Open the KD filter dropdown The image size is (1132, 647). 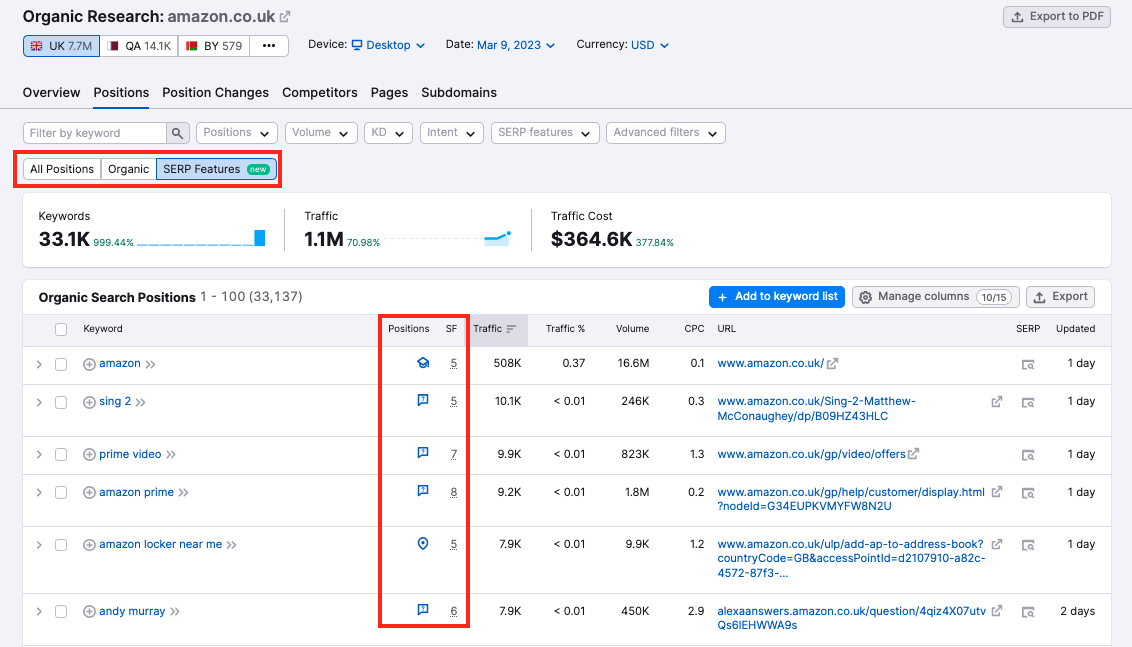[388, 133]
